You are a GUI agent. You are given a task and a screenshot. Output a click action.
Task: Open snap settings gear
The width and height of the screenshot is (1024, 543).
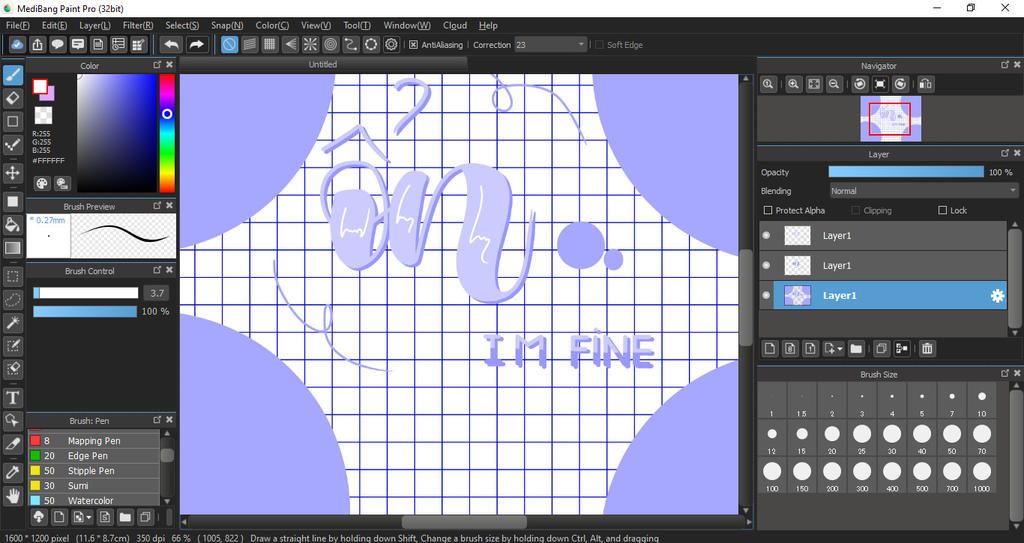tap(391, 44)
